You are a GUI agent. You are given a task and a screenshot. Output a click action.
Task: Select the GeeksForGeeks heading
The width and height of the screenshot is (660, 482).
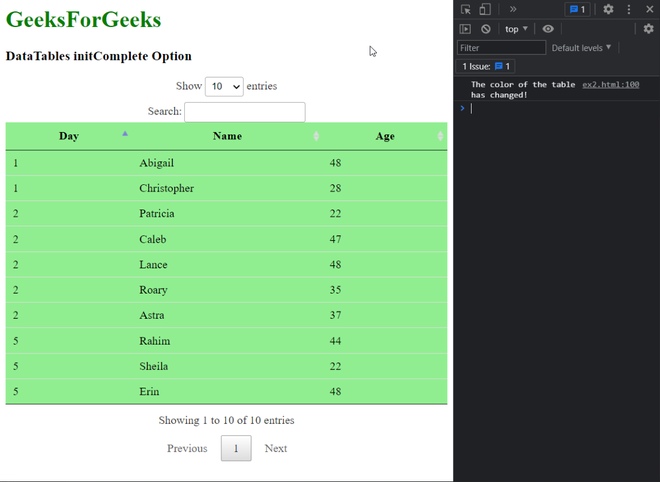(83, 19)
